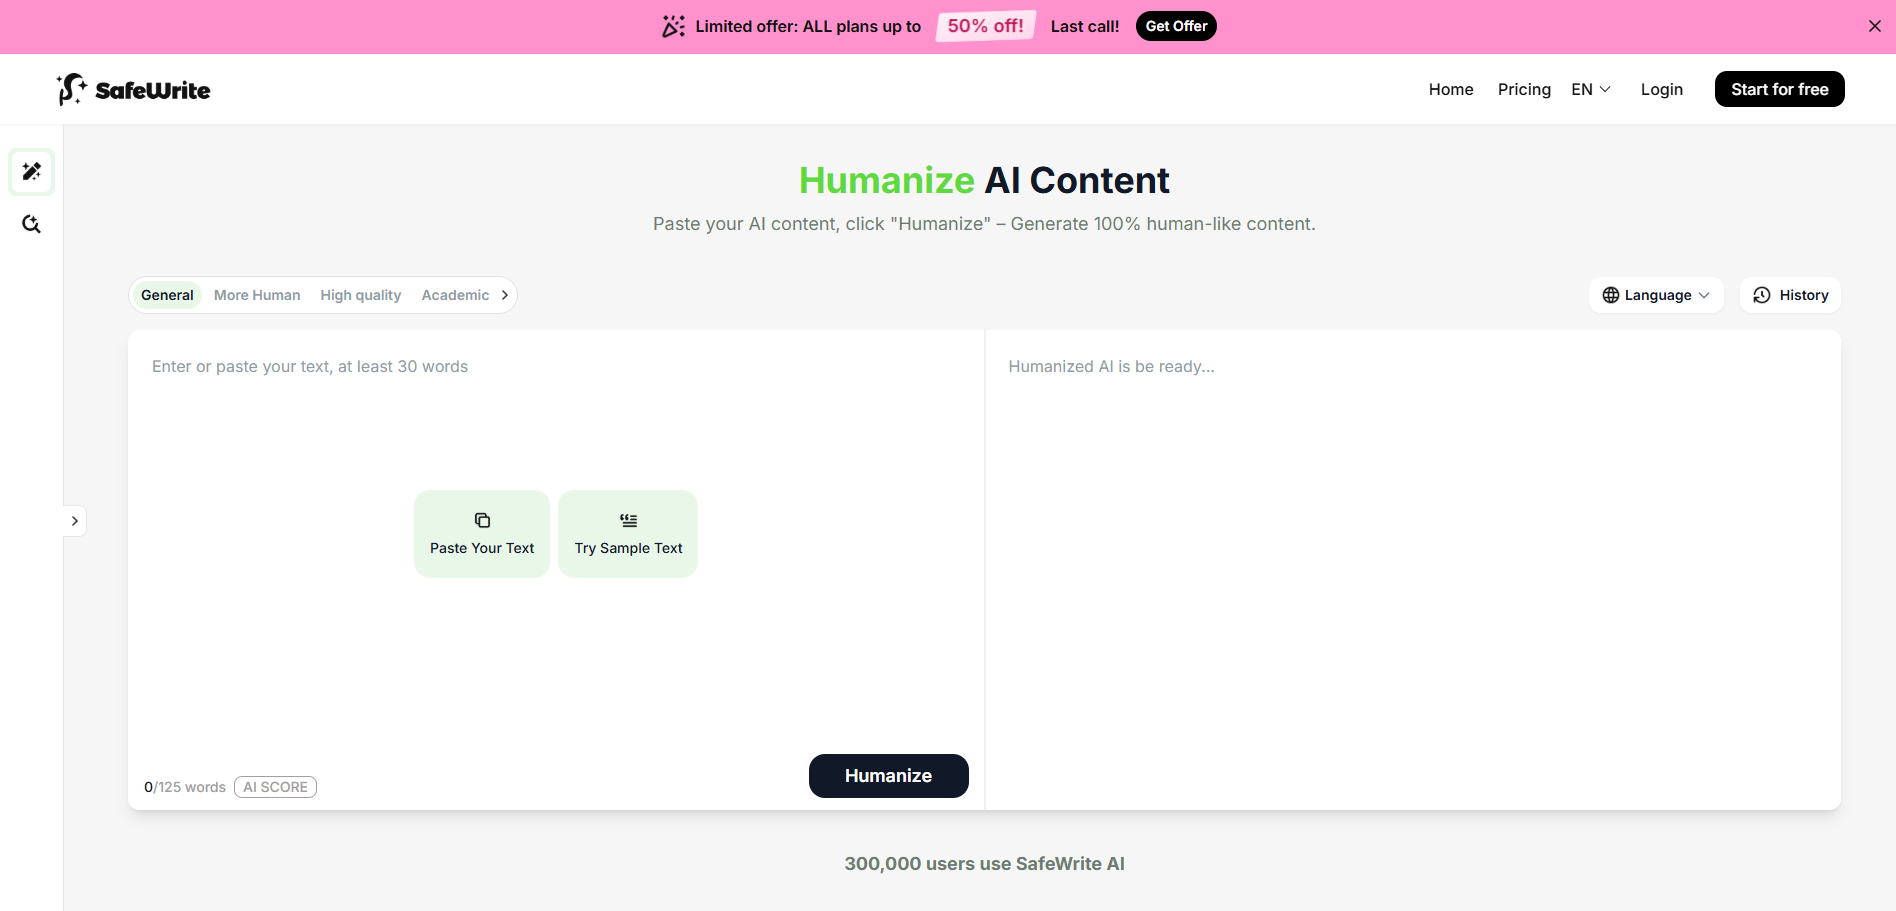Open the History panel

(x=1790, y=295)
